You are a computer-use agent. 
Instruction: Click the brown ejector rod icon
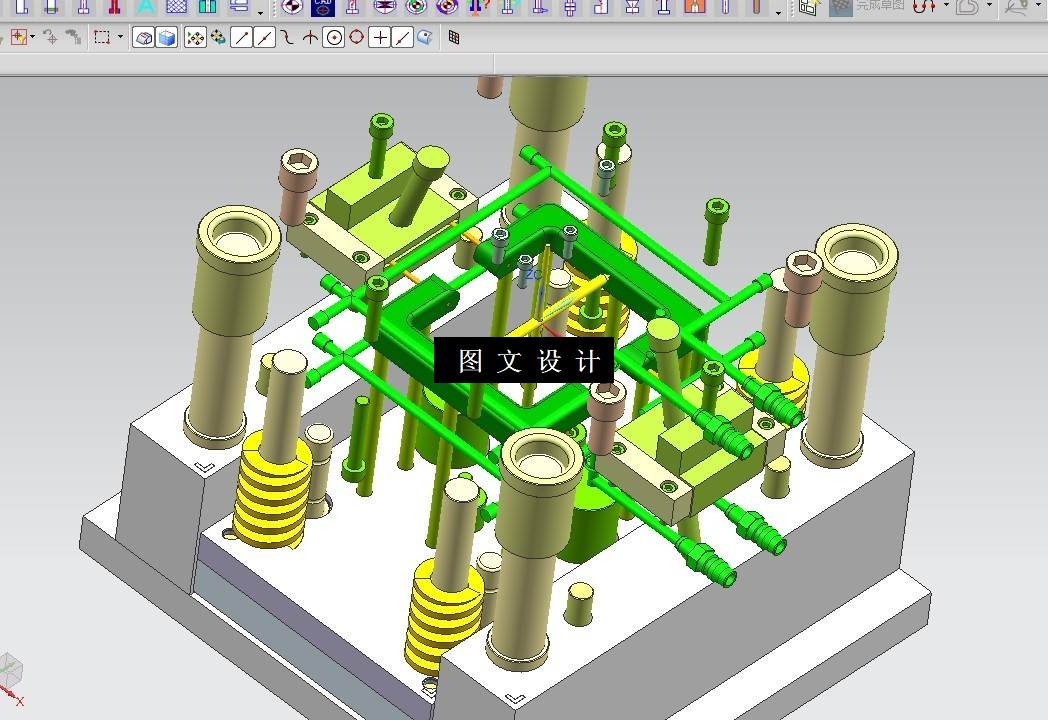[x=756, y=7]
